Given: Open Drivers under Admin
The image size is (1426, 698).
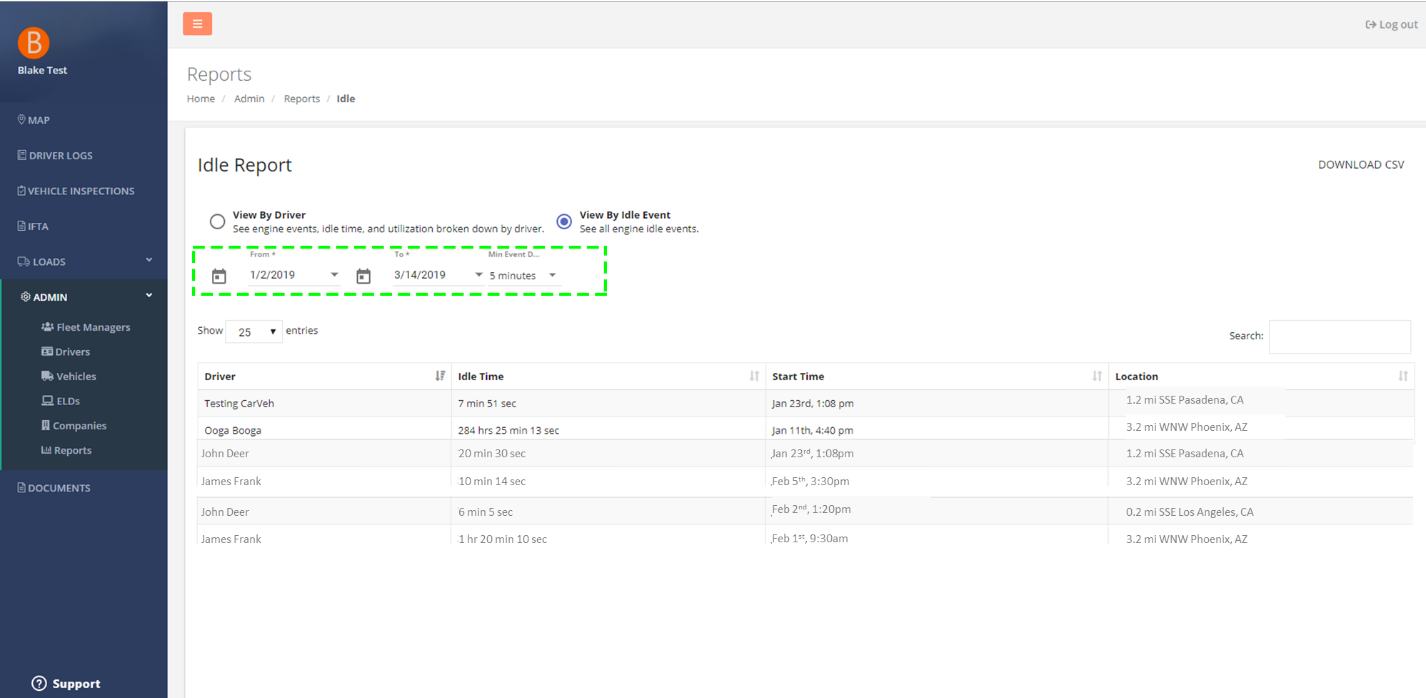Looking at the screenshot, I should 66,352.
